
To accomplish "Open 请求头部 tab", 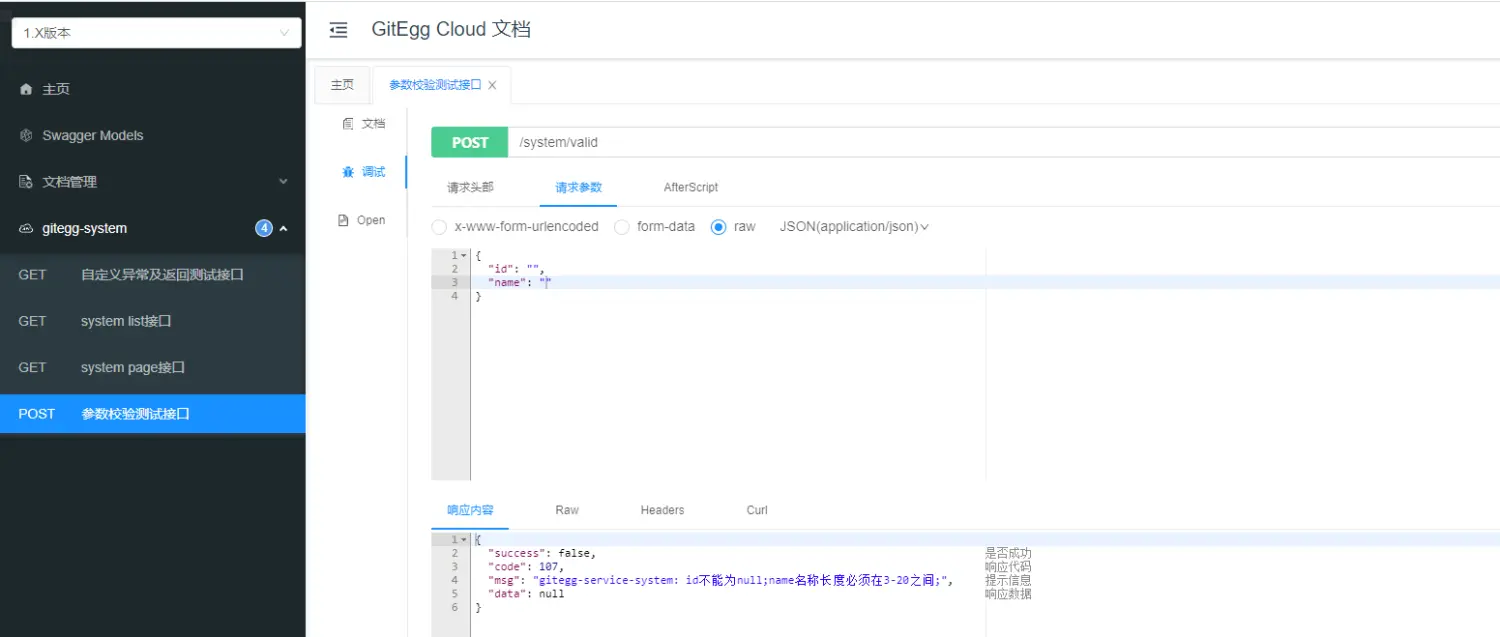I will [x=470, y=187].
